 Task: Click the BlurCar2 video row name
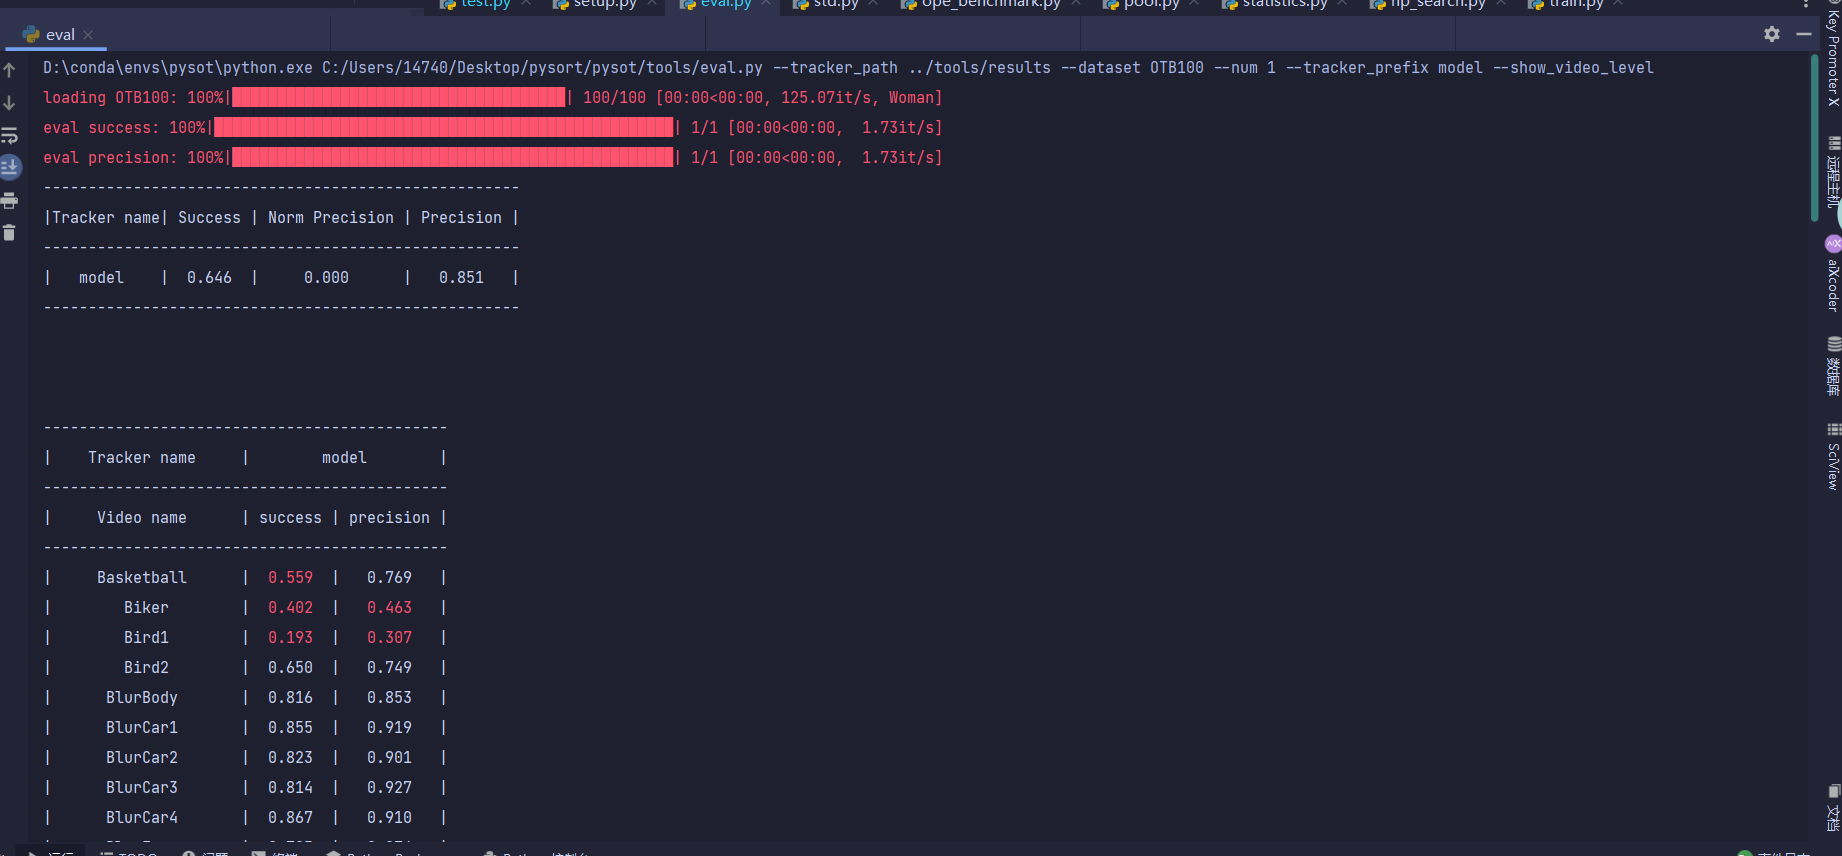pyautogui.click(x=142, y=758)
